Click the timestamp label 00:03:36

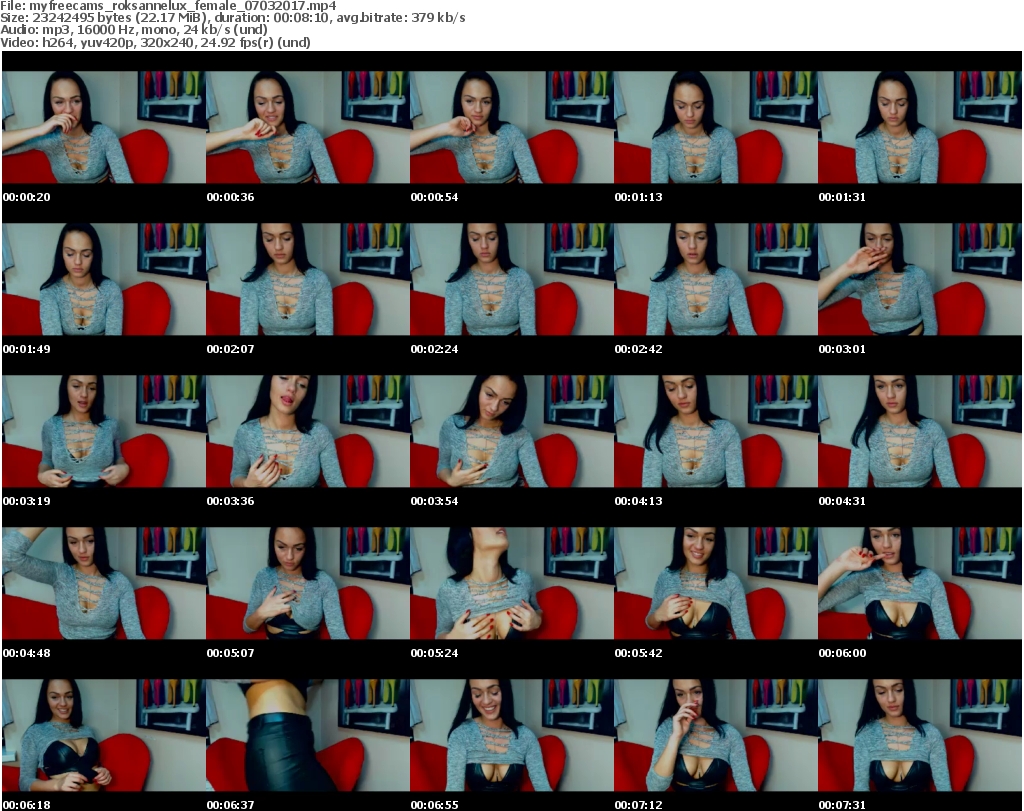231,501
